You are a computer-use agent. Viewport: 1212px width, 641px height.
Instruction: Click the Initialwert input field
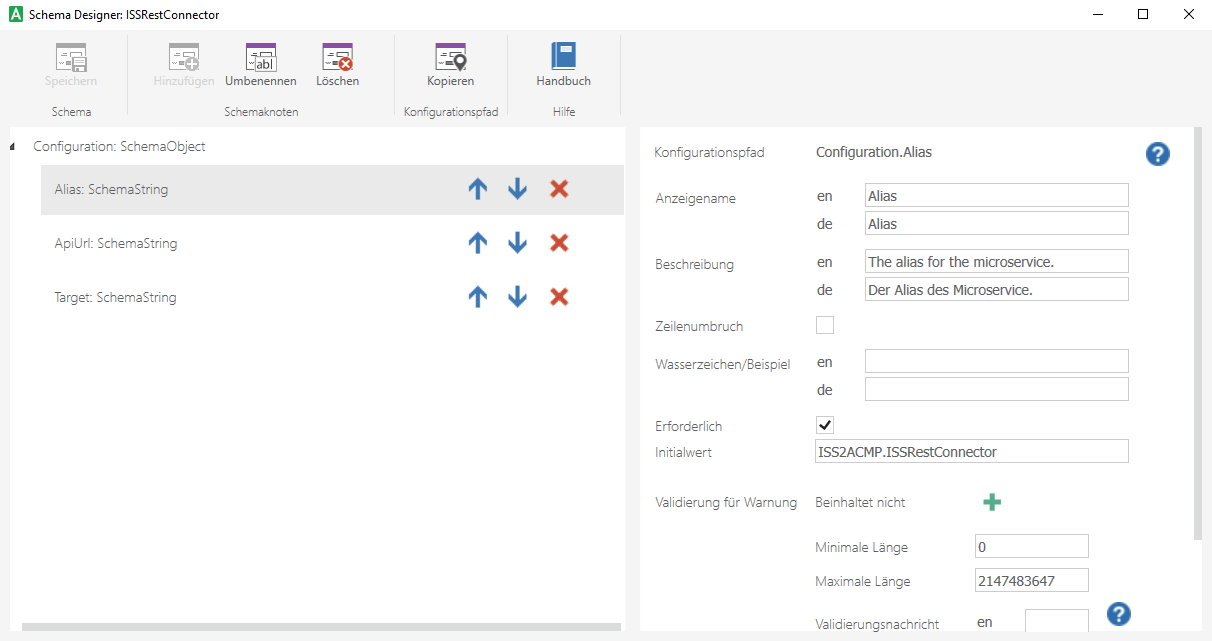pos(971,451)
